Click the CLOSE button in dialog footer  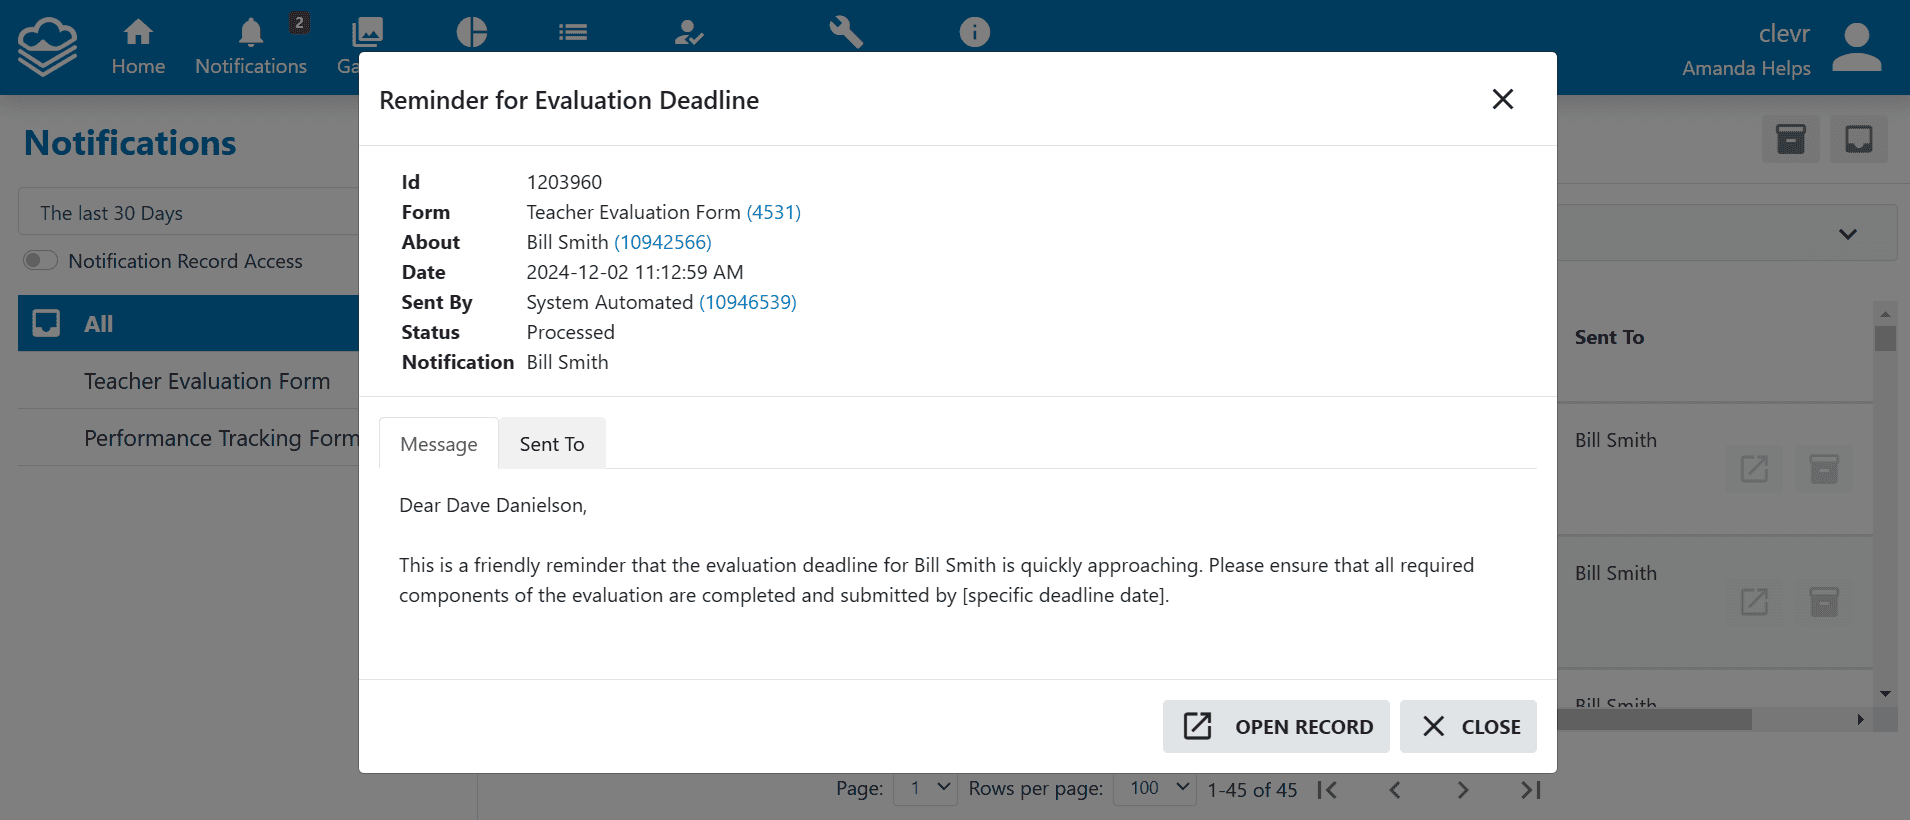(x=1468, y=726)
